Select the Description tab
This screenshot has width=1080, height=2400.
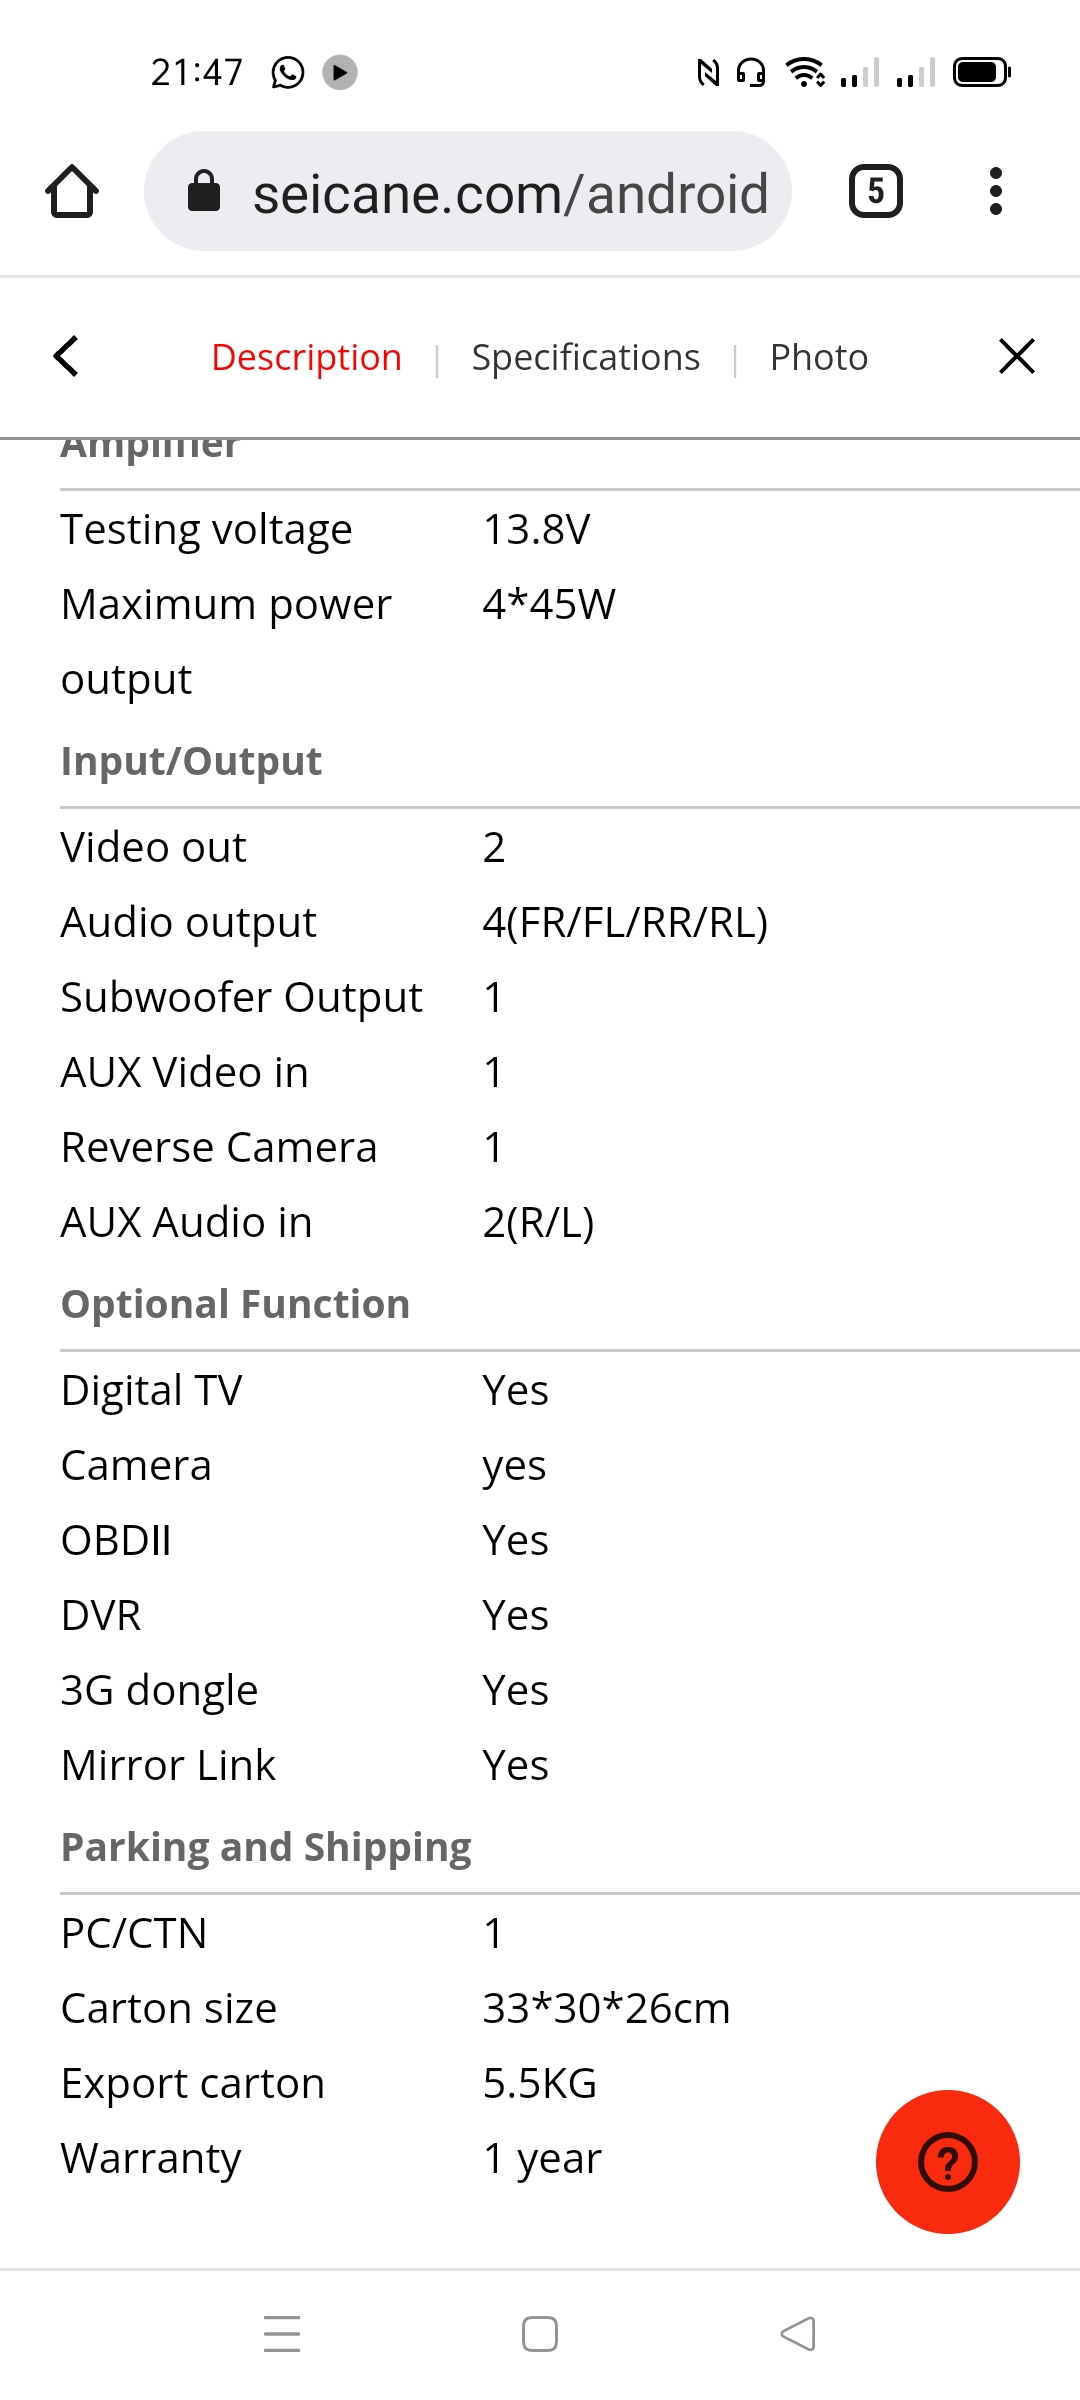(306, 357)
